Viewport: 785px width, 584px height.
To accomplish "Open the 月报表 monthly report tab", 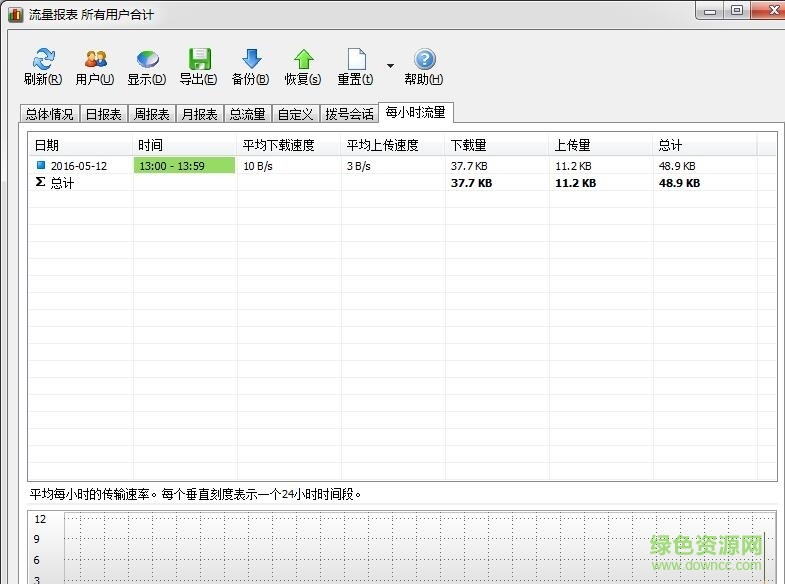I will click(199, 114).
